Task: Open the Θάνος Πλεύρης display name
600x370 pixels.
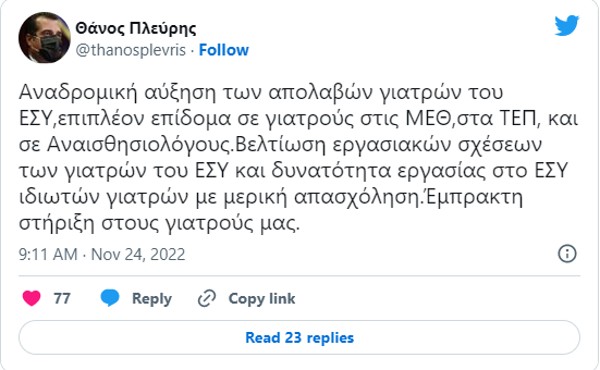Action: 135,28
